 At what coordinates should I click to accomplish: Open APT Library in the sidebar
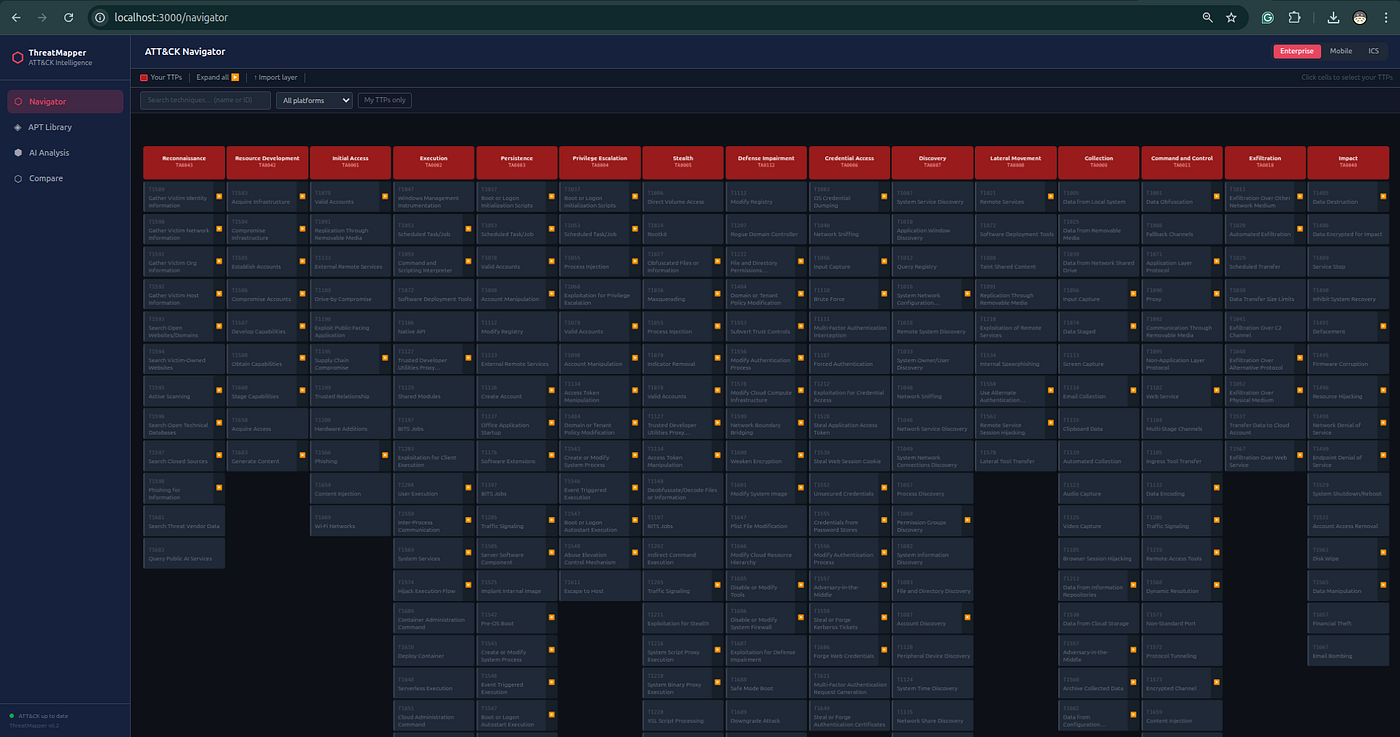click(x=65, y=127)
